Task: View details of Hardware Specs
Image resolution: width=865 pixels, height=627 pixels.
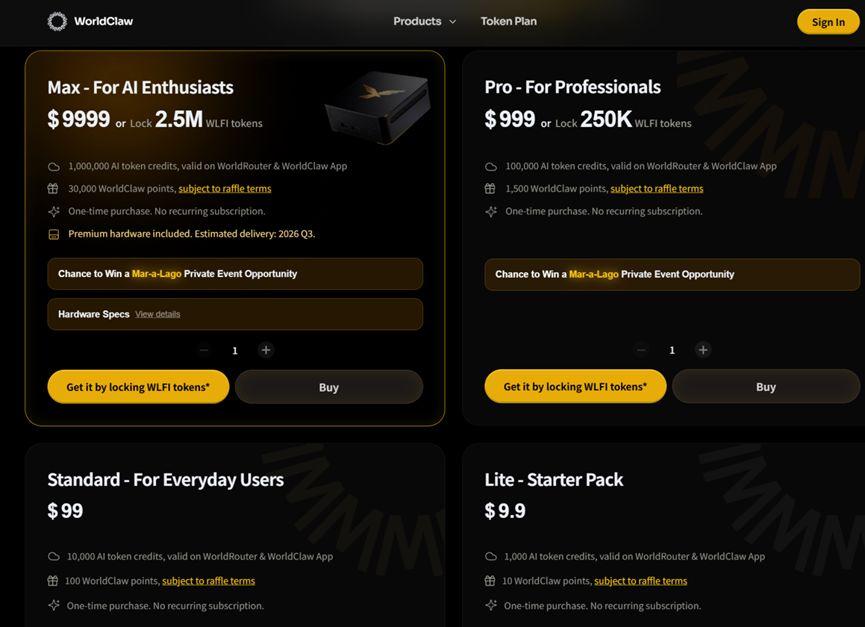Action: click(x=158, y=314)
